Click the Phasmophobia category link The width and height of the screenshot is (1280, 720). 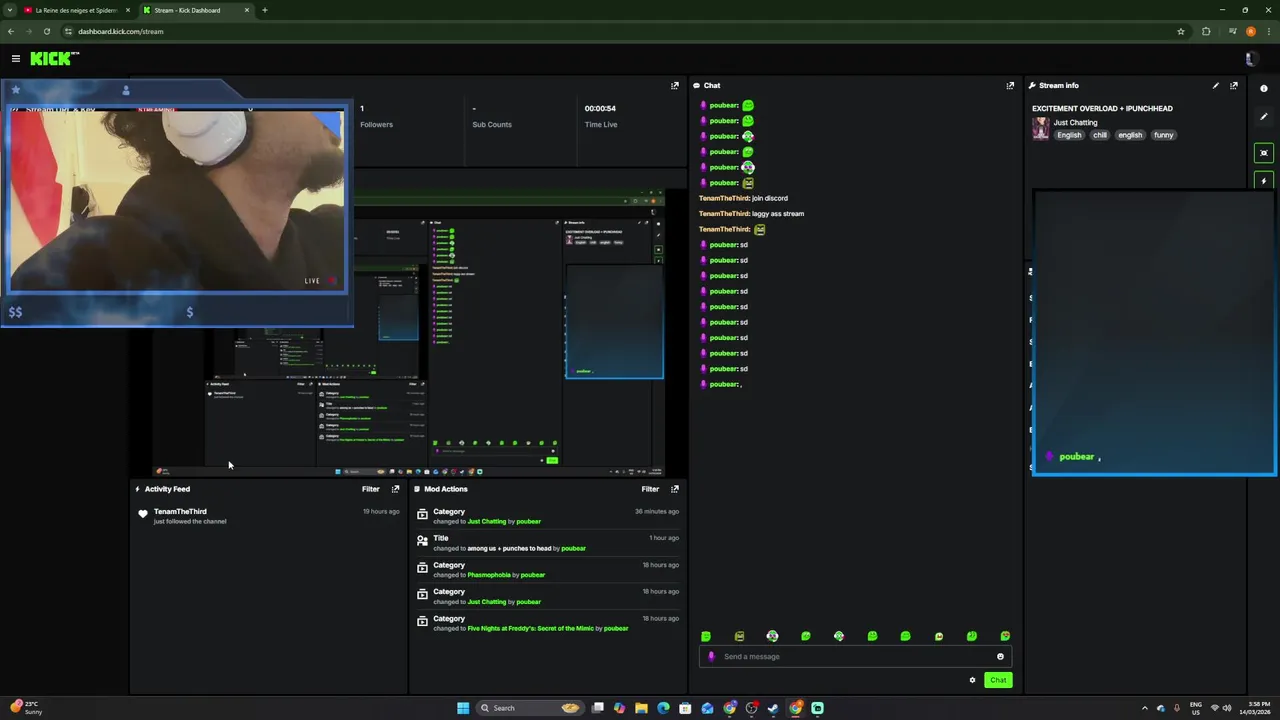point(489,575)
